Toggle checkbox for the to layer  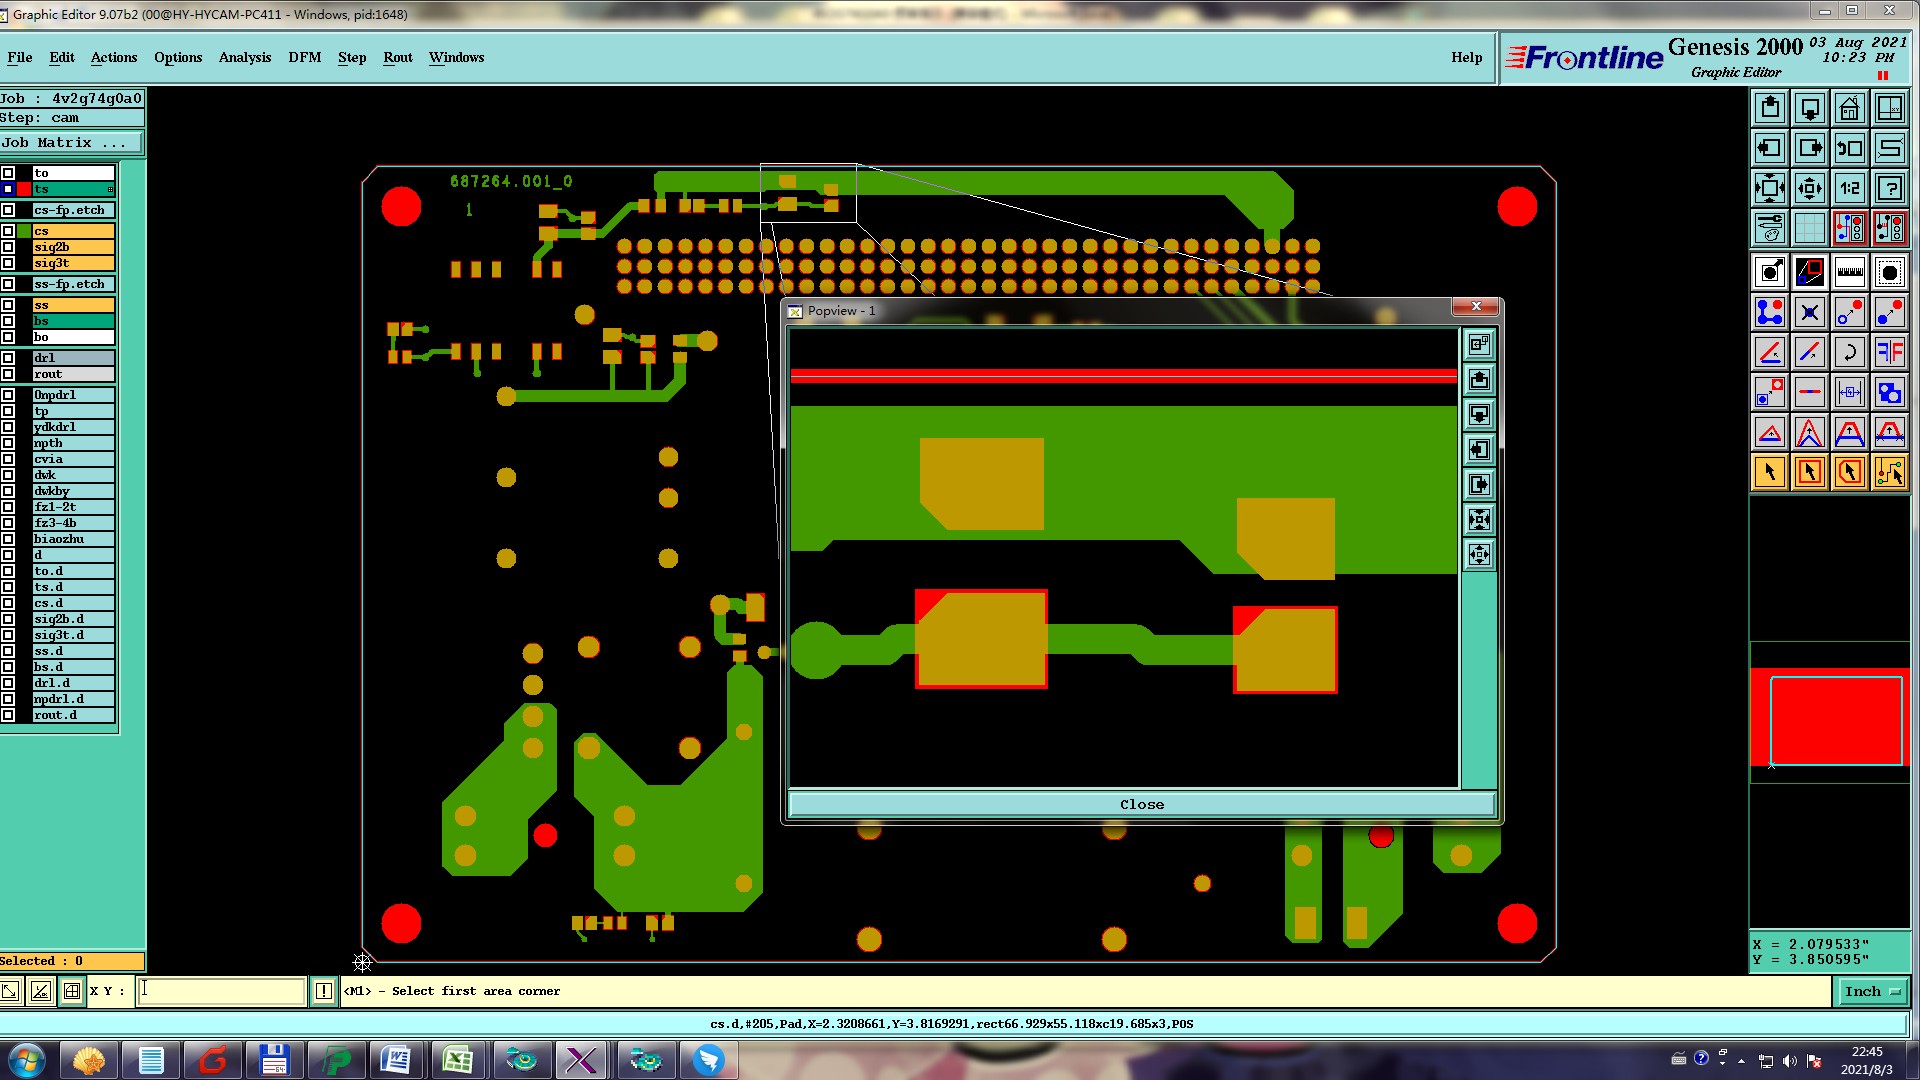[x=8, y=173]
